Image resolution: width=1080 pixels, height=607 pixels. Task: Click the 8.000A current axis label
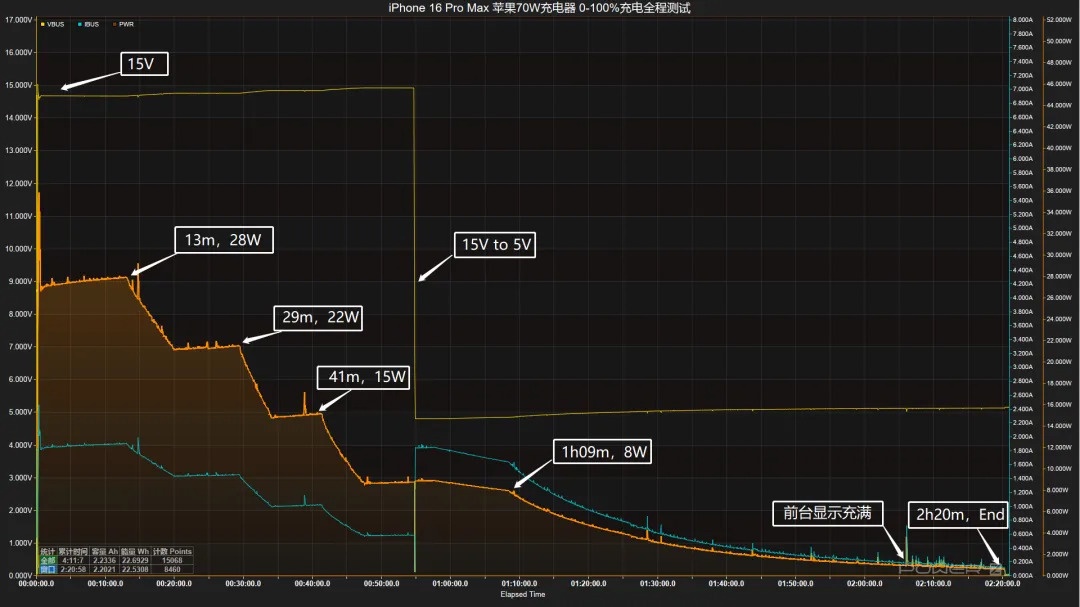[1023, 20]
